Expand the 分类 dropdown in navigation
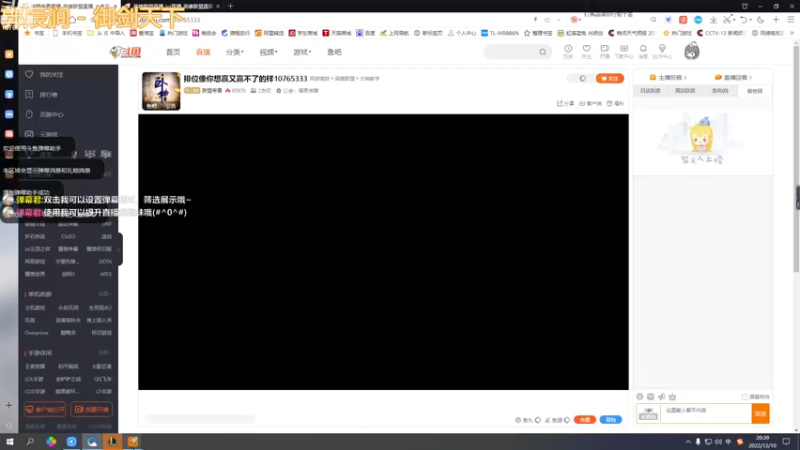800x450 pixels. coord(235,52)
